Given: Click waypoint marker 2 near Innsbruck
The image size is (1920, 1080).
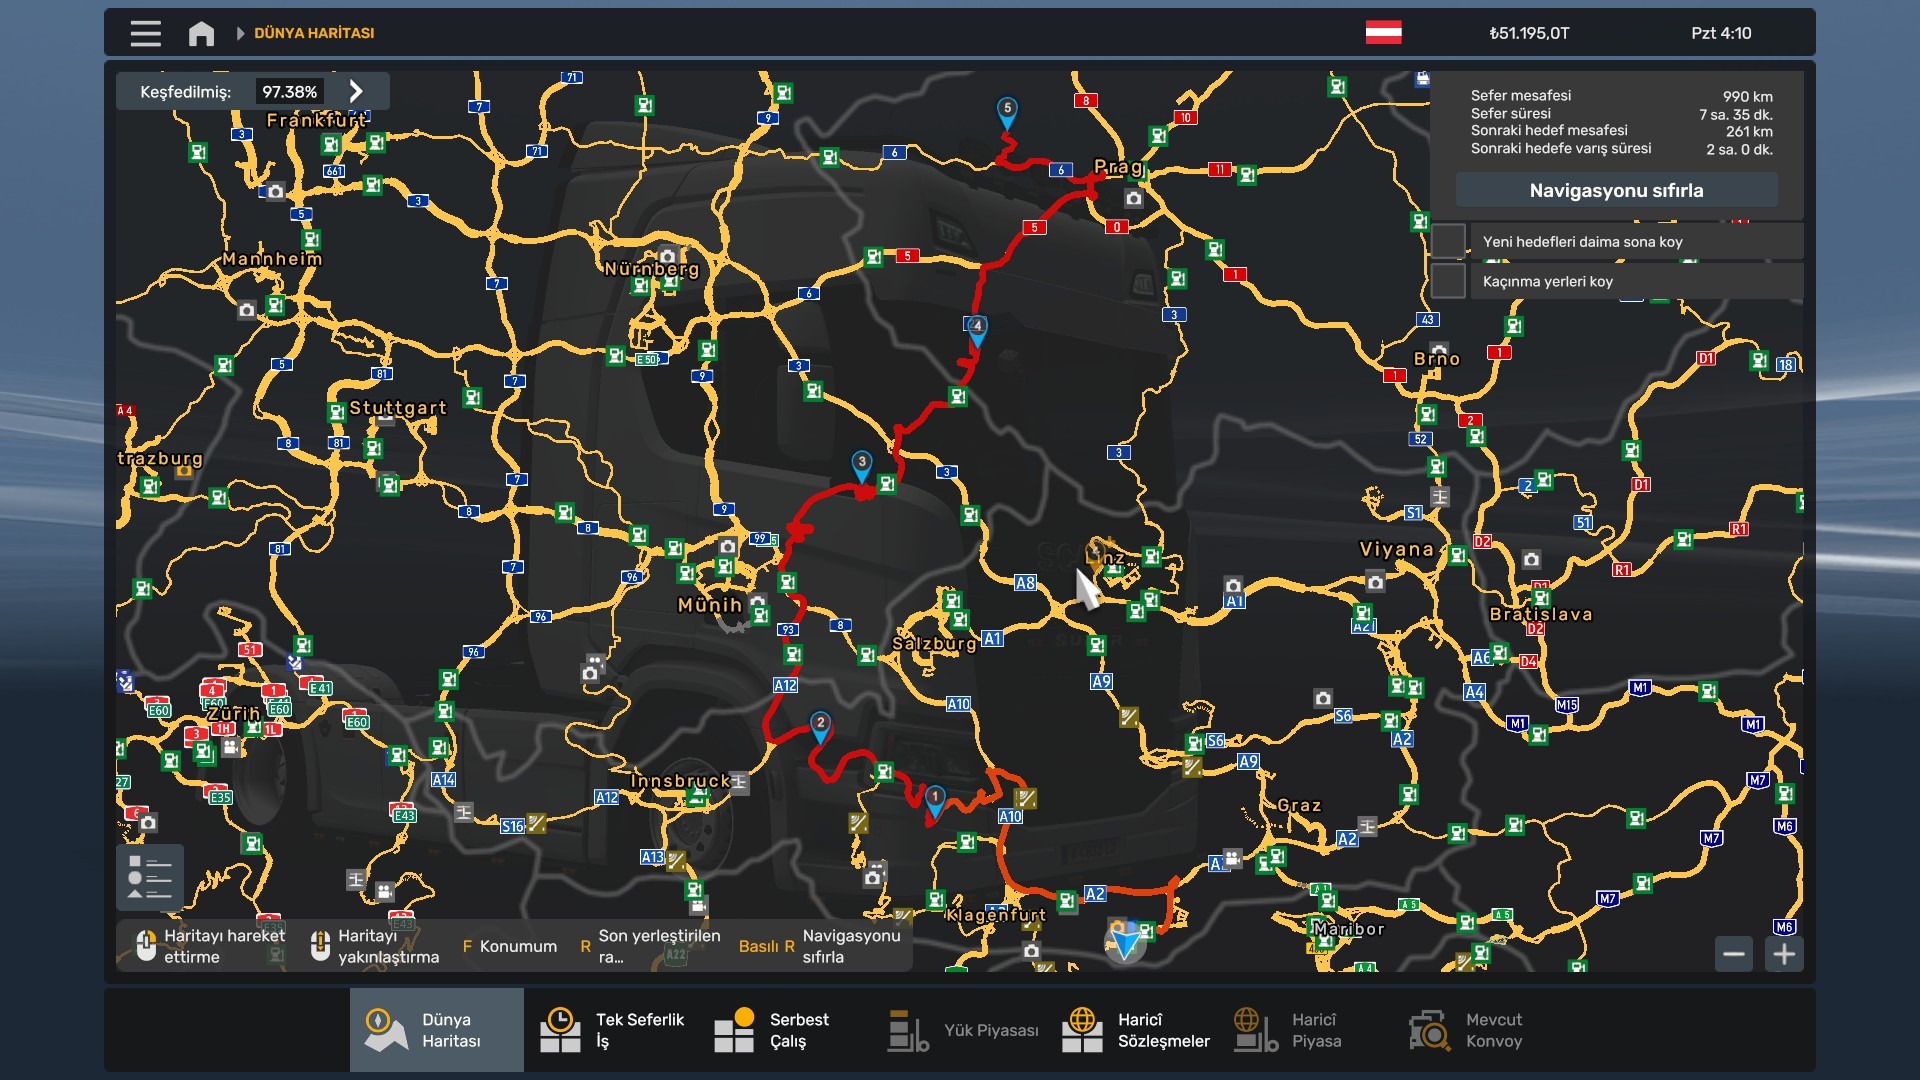Looking at the screenshot, I should [820, 726].
